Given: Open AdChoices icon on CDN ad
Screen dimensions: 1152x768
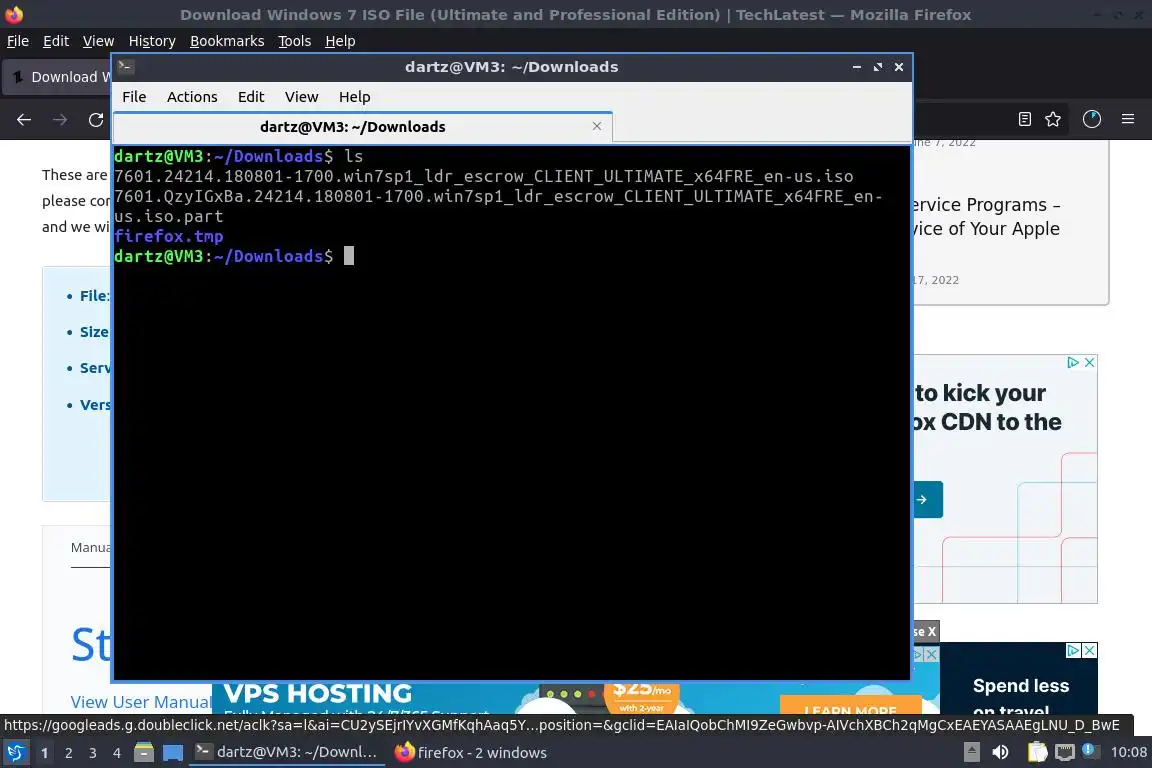Looking at the screenshot, I should point(1073,362).
